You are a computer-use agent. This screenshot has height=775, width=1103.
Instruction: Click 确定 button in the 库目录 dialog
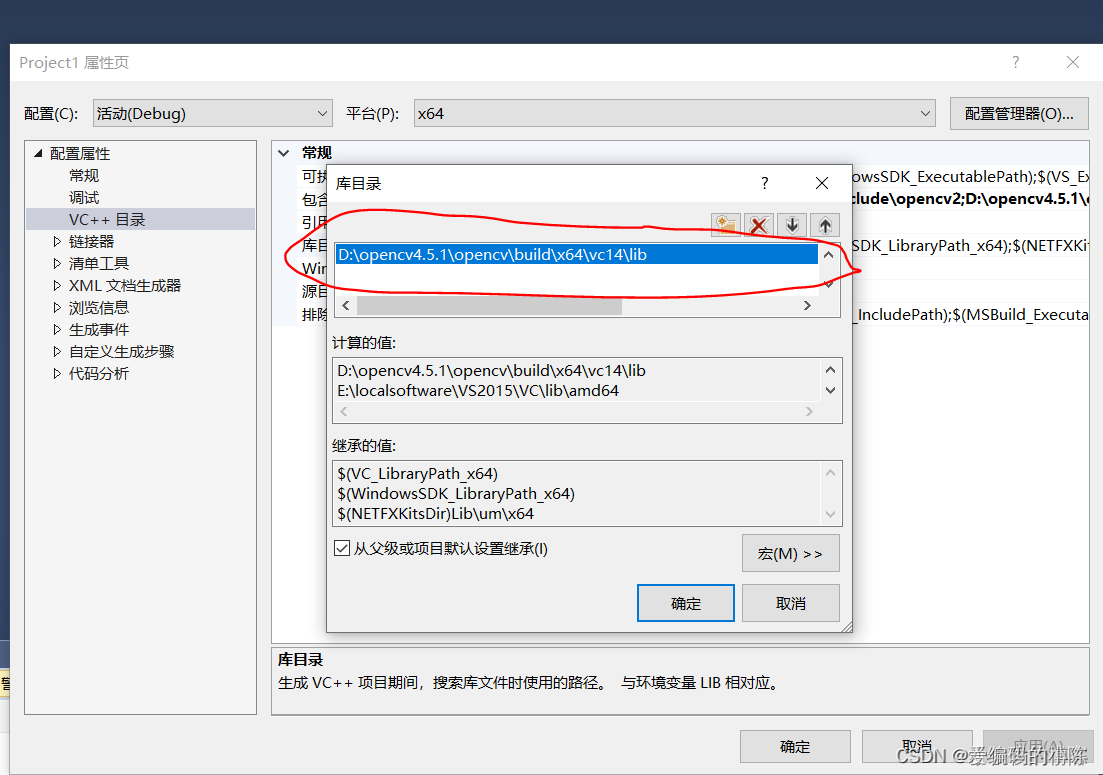[x=685, y=602]
